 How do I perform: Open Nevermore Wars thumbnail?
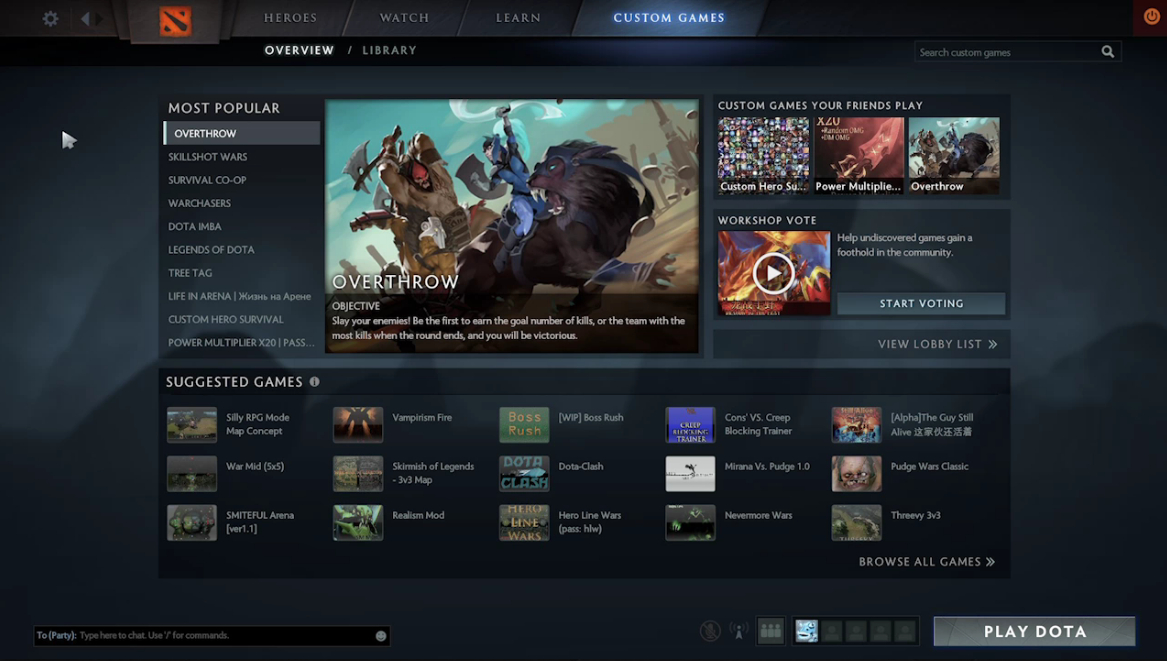pos(690,523)
